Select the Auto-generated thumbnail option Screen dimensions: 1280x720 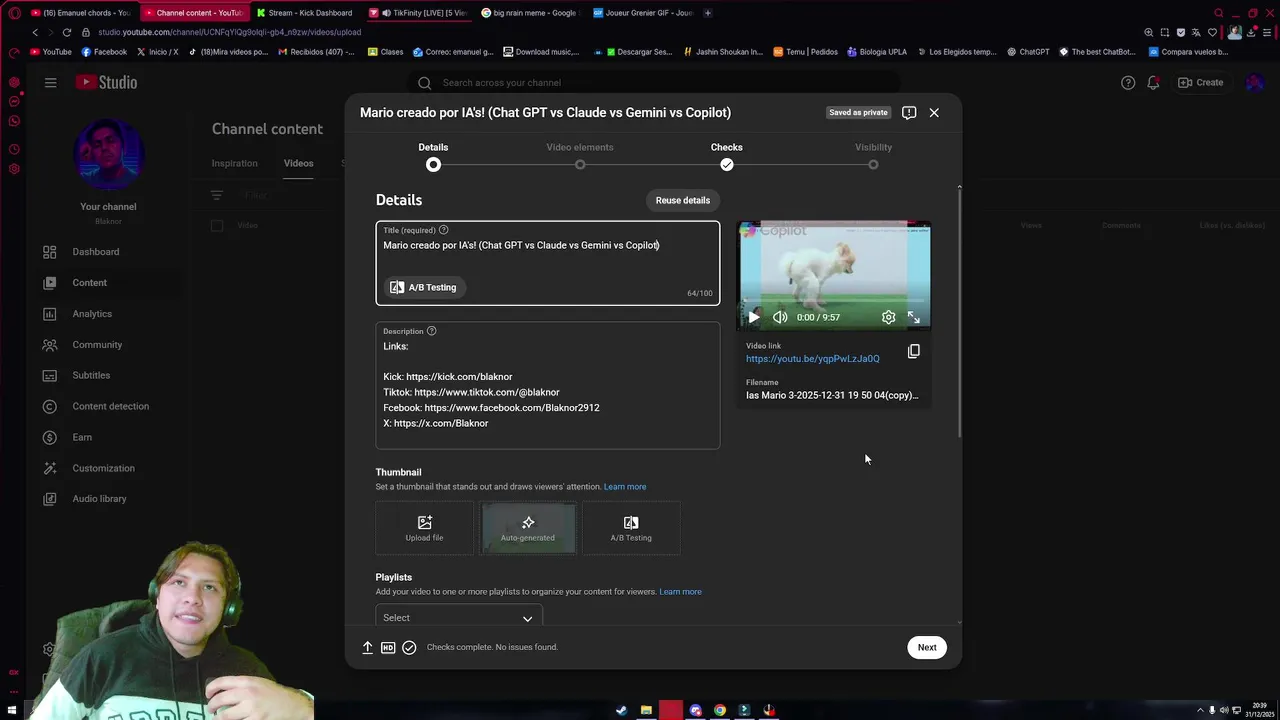pyautogui.click(x=528, y=528)
